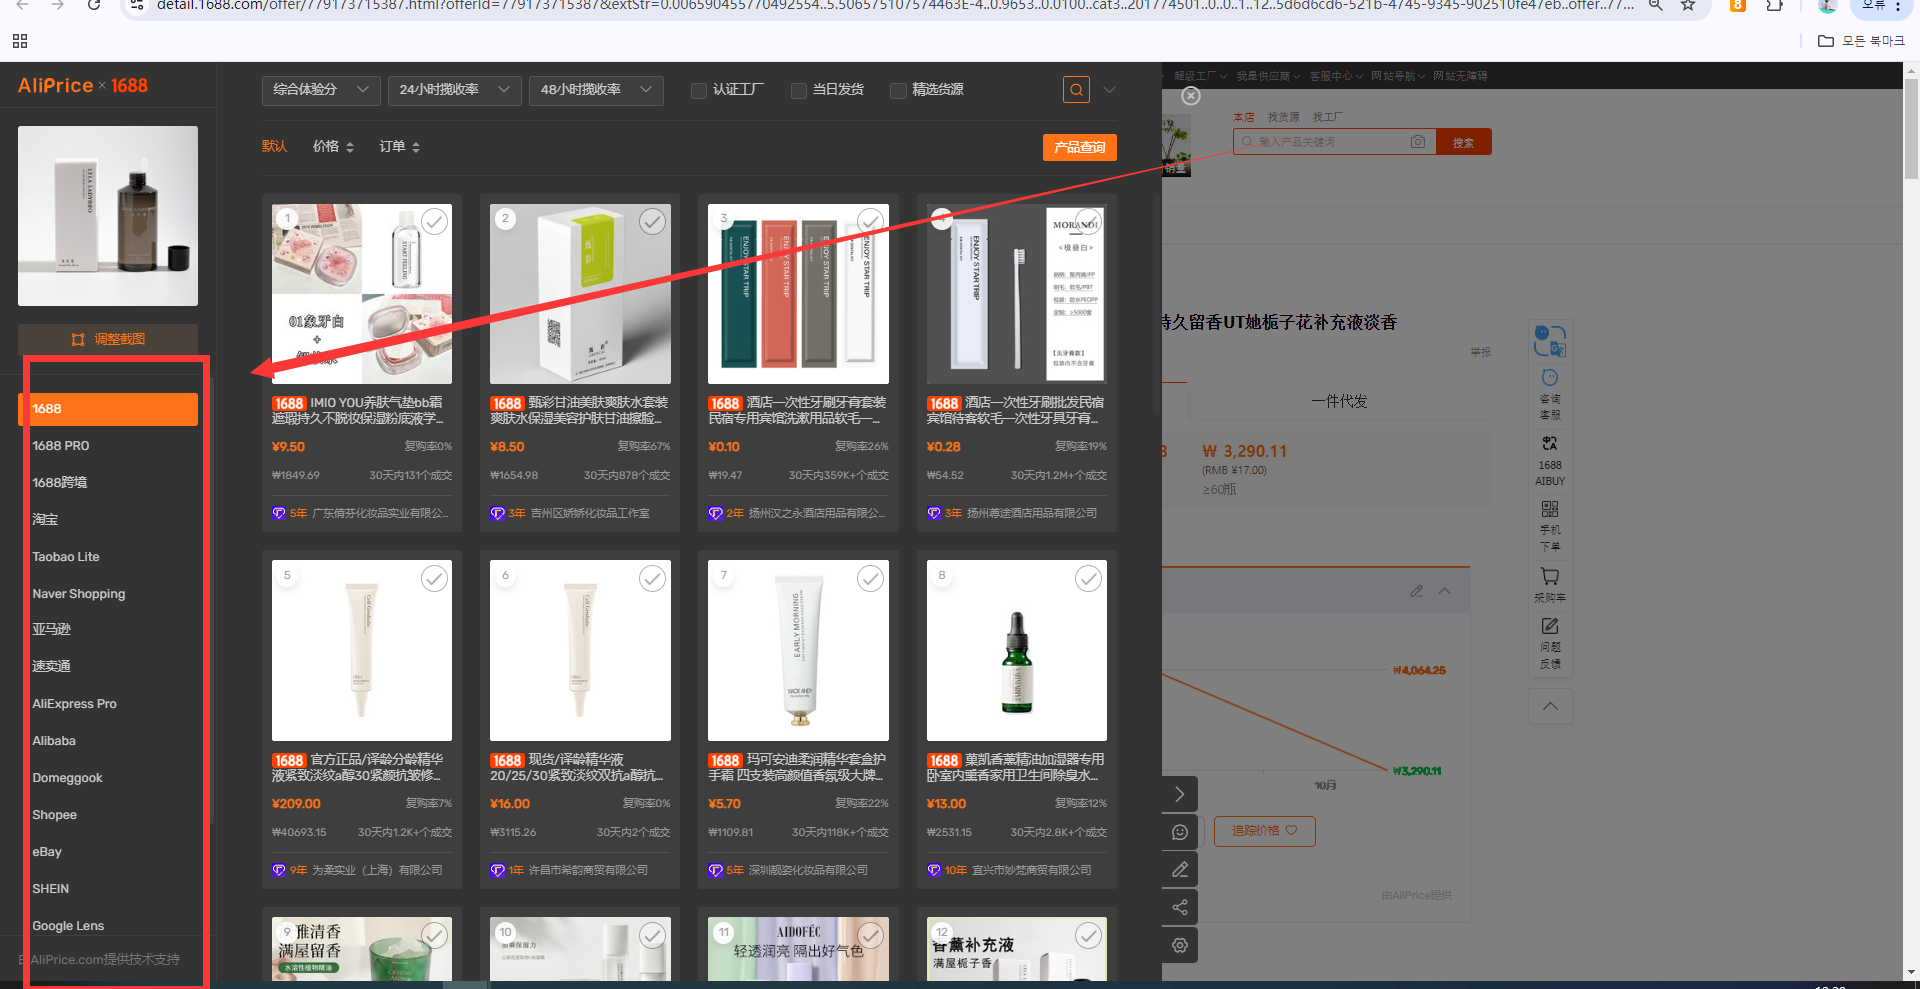Click the browser zoom magnifier icon in the address bar
1920x989 pixels.
(1656, 5)
